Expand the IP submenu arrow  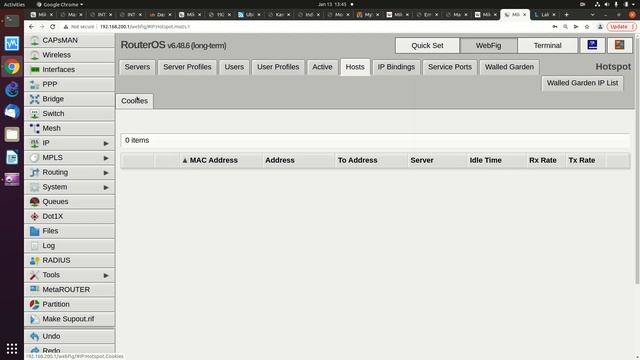(x=106, y=143)
